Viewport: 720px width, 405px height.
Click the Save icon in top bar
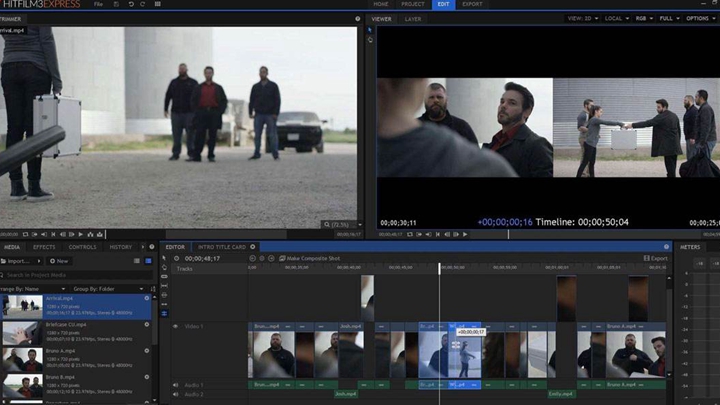pyautogui.click(x=116, y=4)
